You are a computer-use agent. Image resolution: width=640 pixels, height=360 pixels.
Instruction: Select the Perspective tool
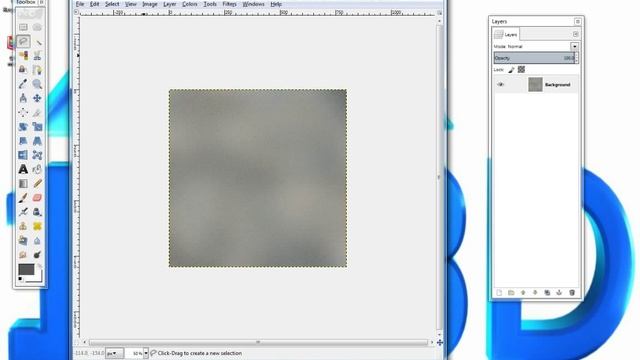coord(37,141)
